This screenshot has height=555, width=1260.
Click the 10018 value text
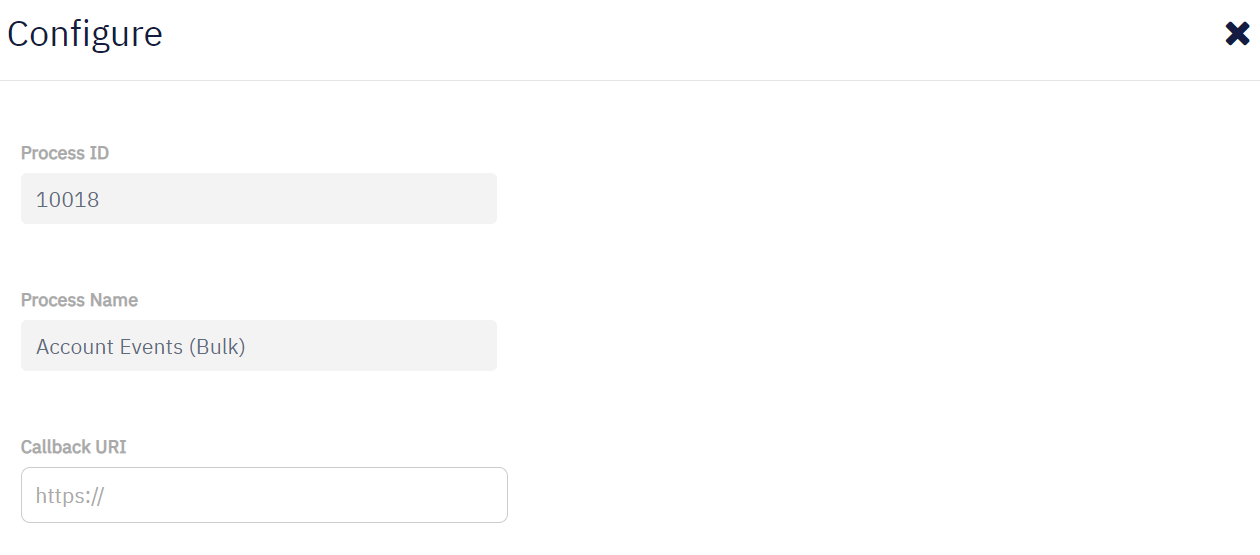point(68,199)
